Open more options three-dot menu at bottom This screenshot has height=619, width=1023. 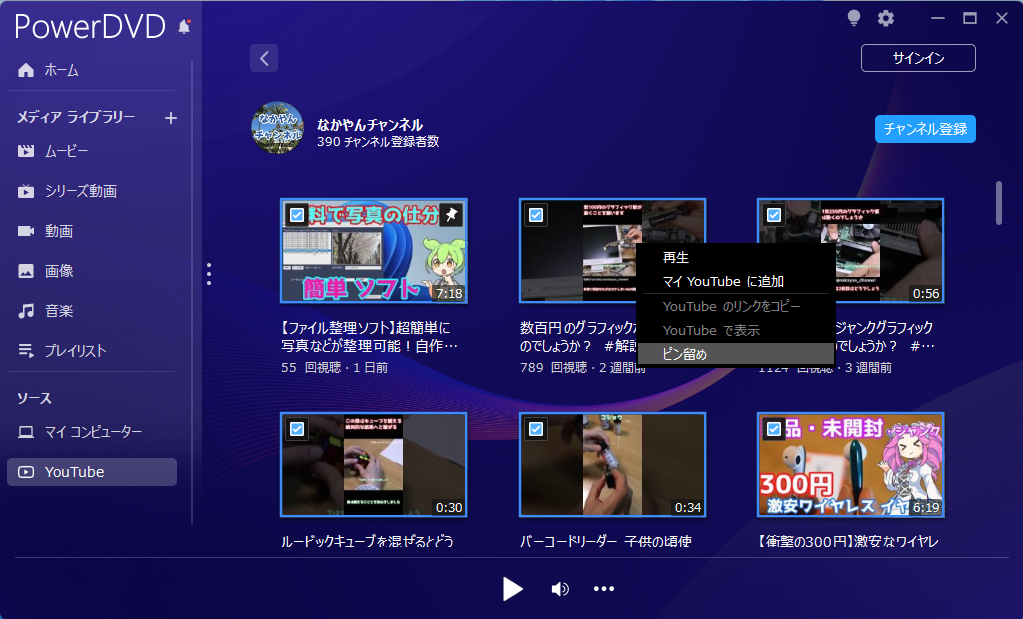603,589
